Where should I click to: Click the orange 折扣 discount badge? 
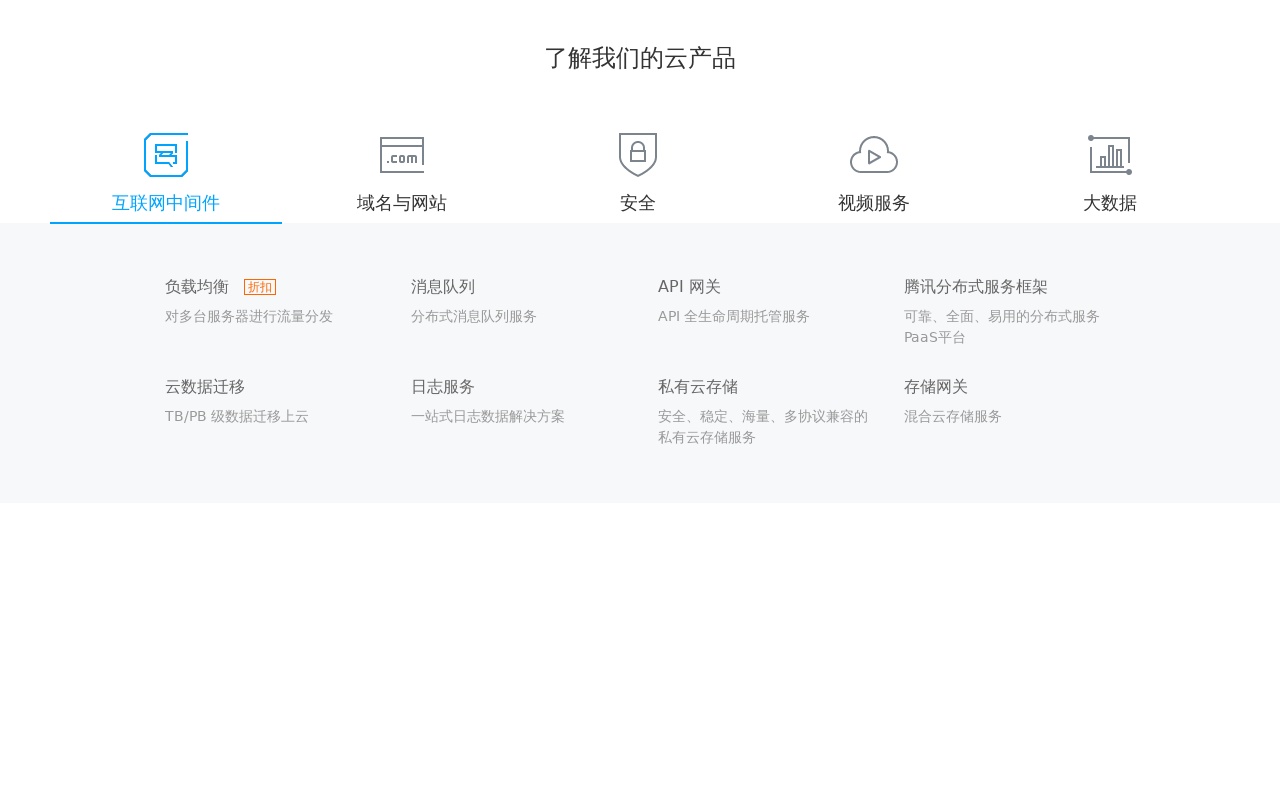coord(260,287)
